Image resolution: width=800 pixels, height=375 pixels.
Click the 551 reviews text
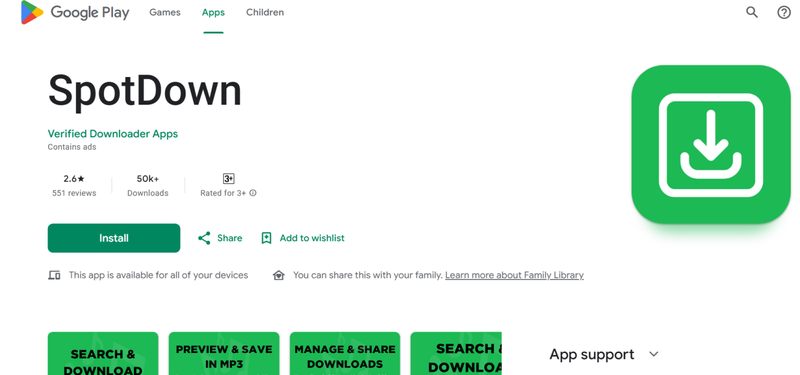(74, 193)
